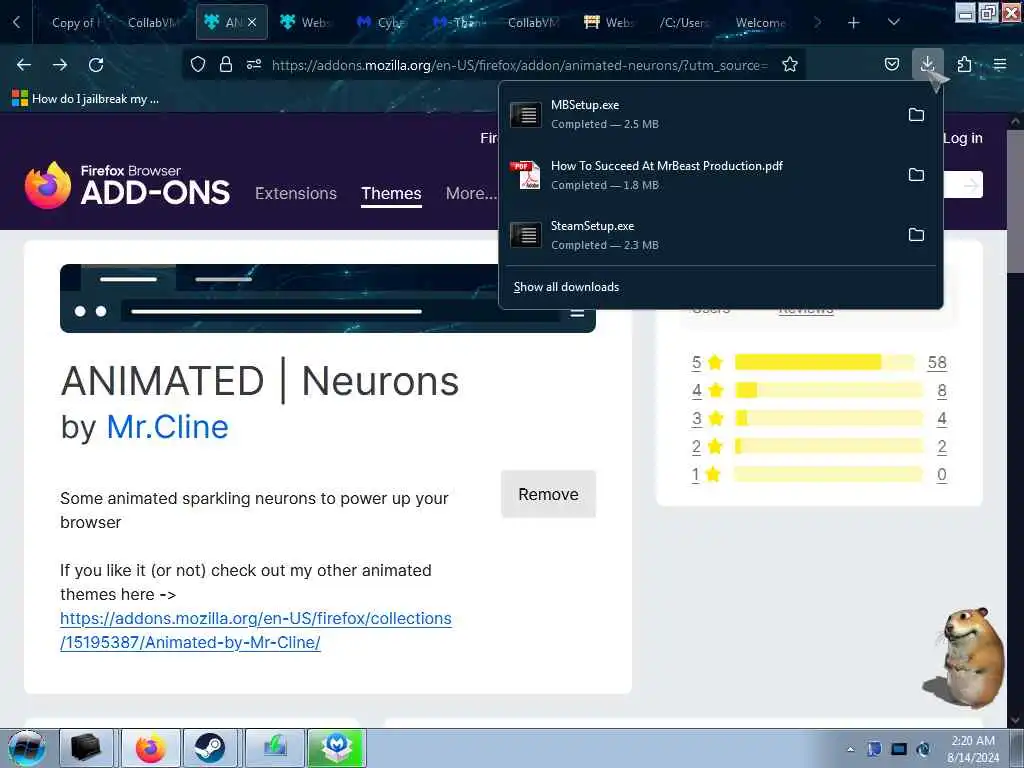Image resolution: width=1024 pixels, height=768 pixels.
Task: Open the 2 two-star reviews count
Action: click(x=942, y=447)
